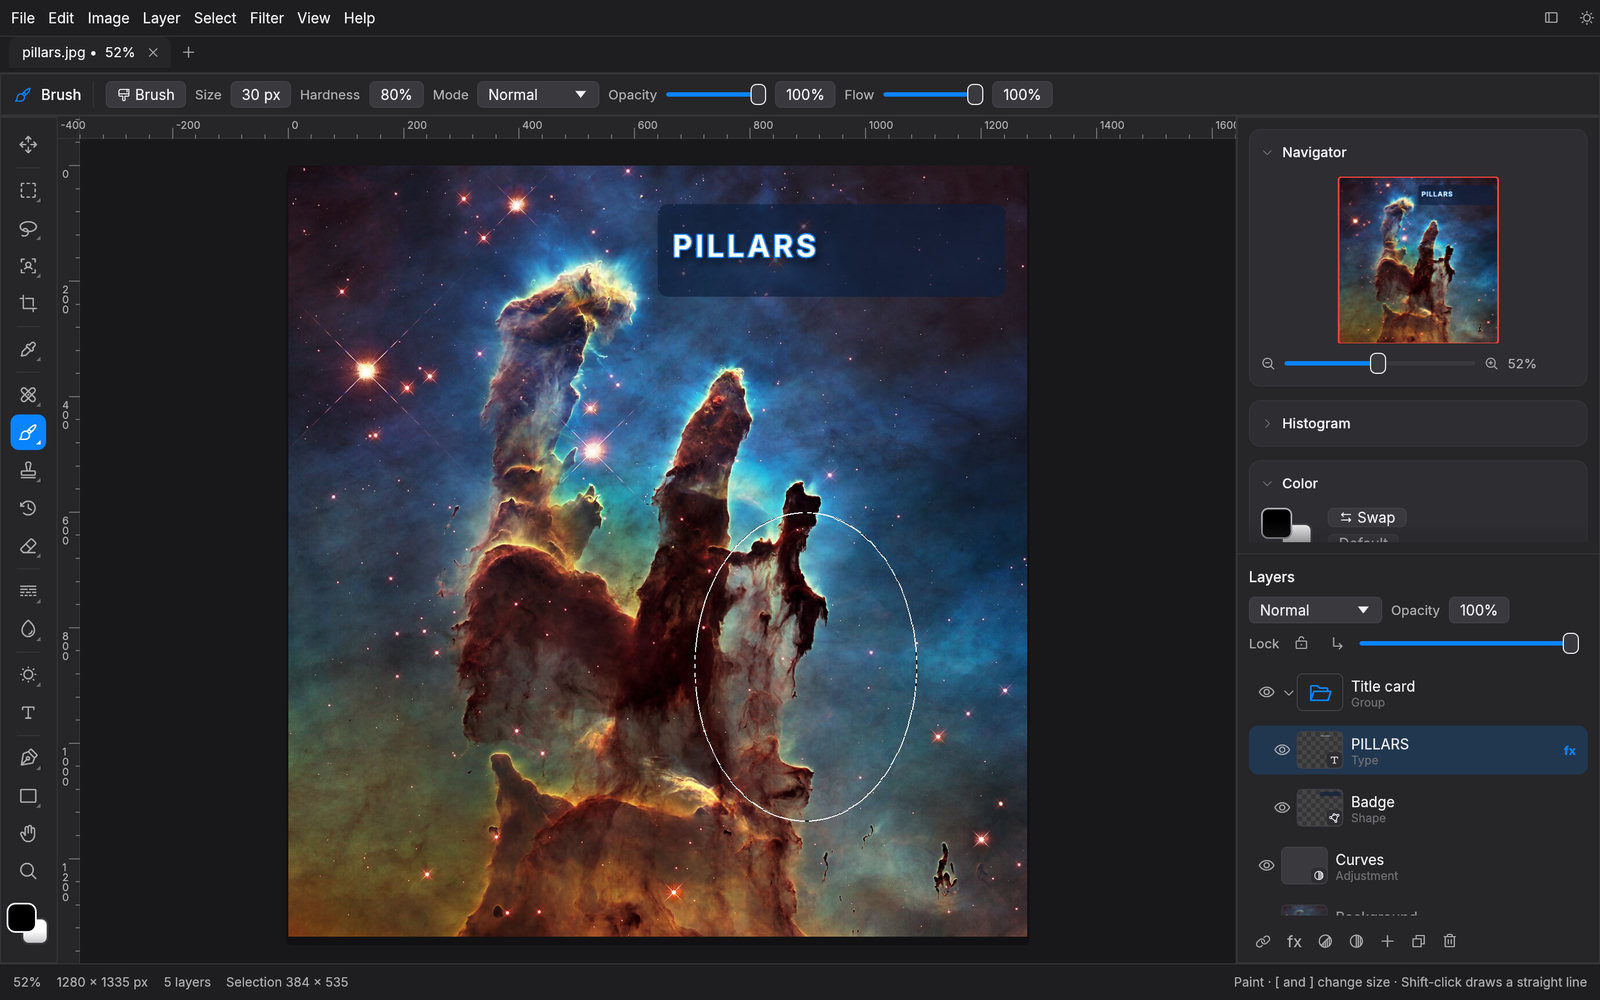1600x1000 pixels.
Task: Add a new layer with plus icon
Action: click(1387, 941)
